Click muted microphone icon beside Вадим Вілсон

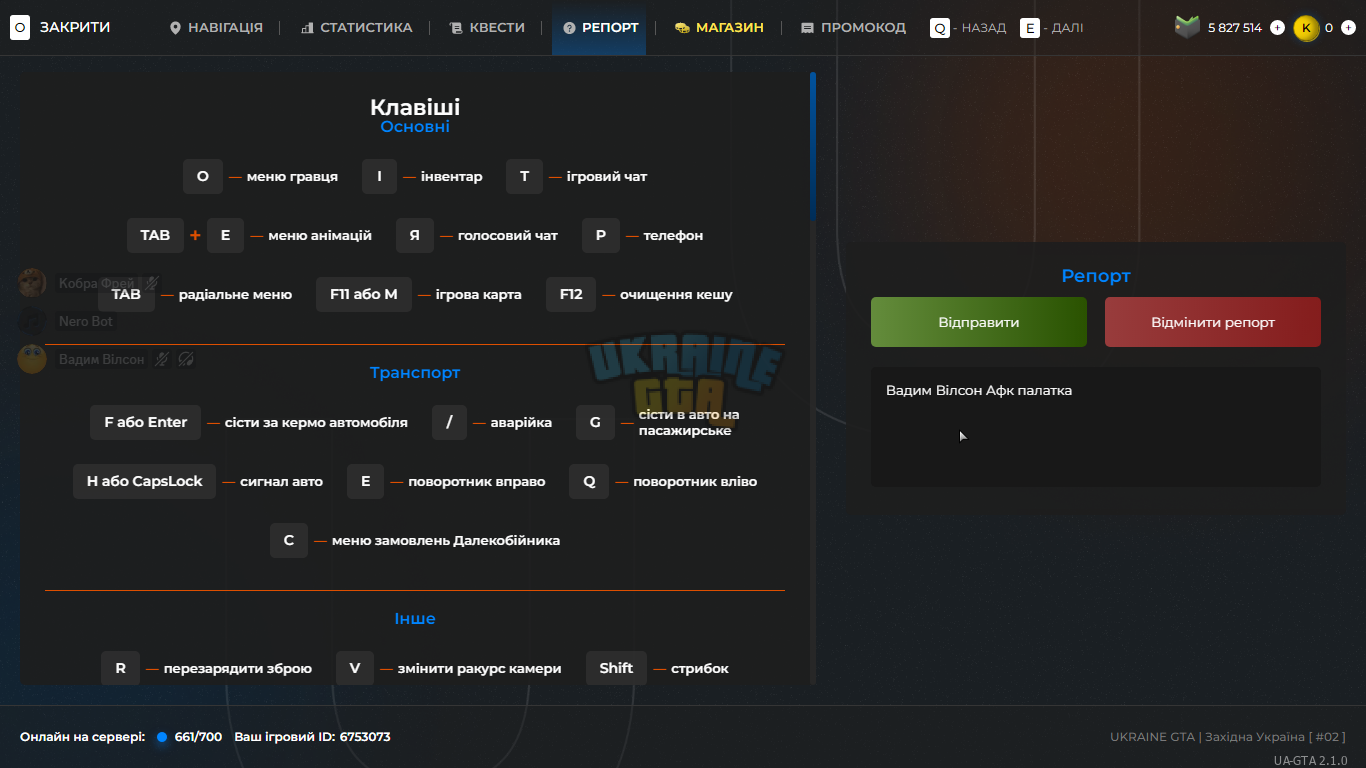pos(162,359)
